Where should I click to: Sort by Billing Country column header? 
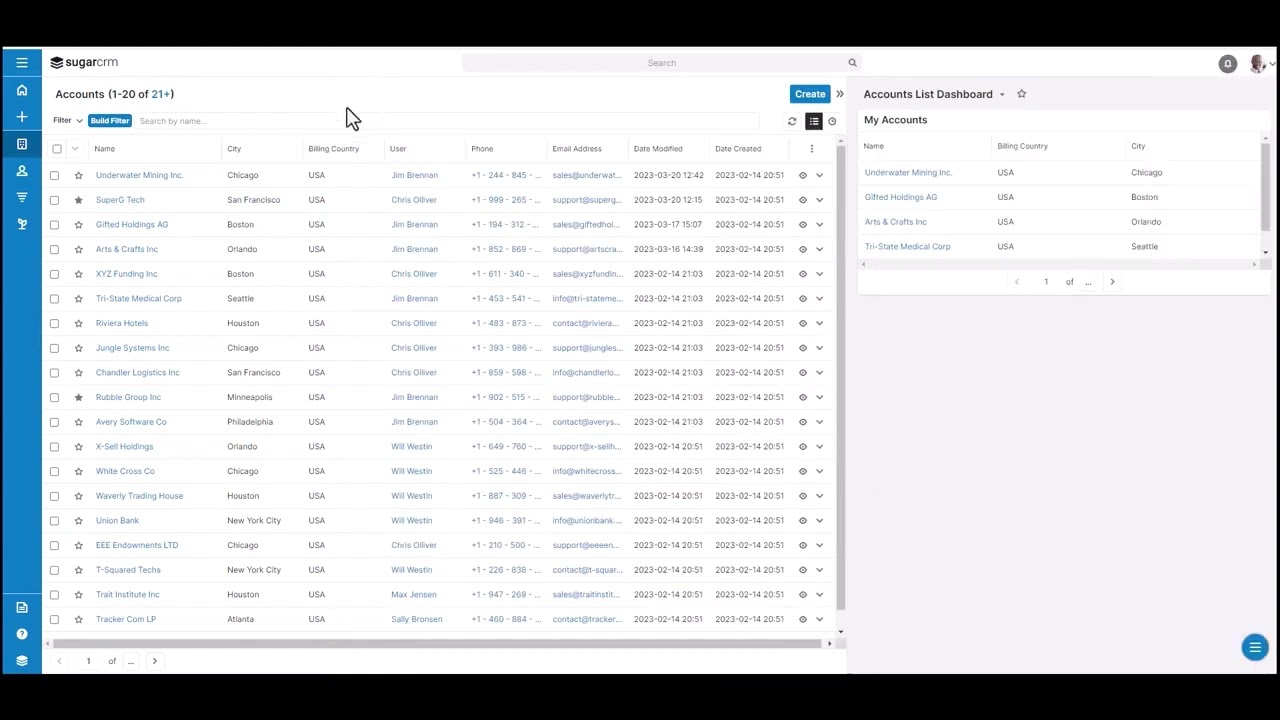tap(333, 149)
